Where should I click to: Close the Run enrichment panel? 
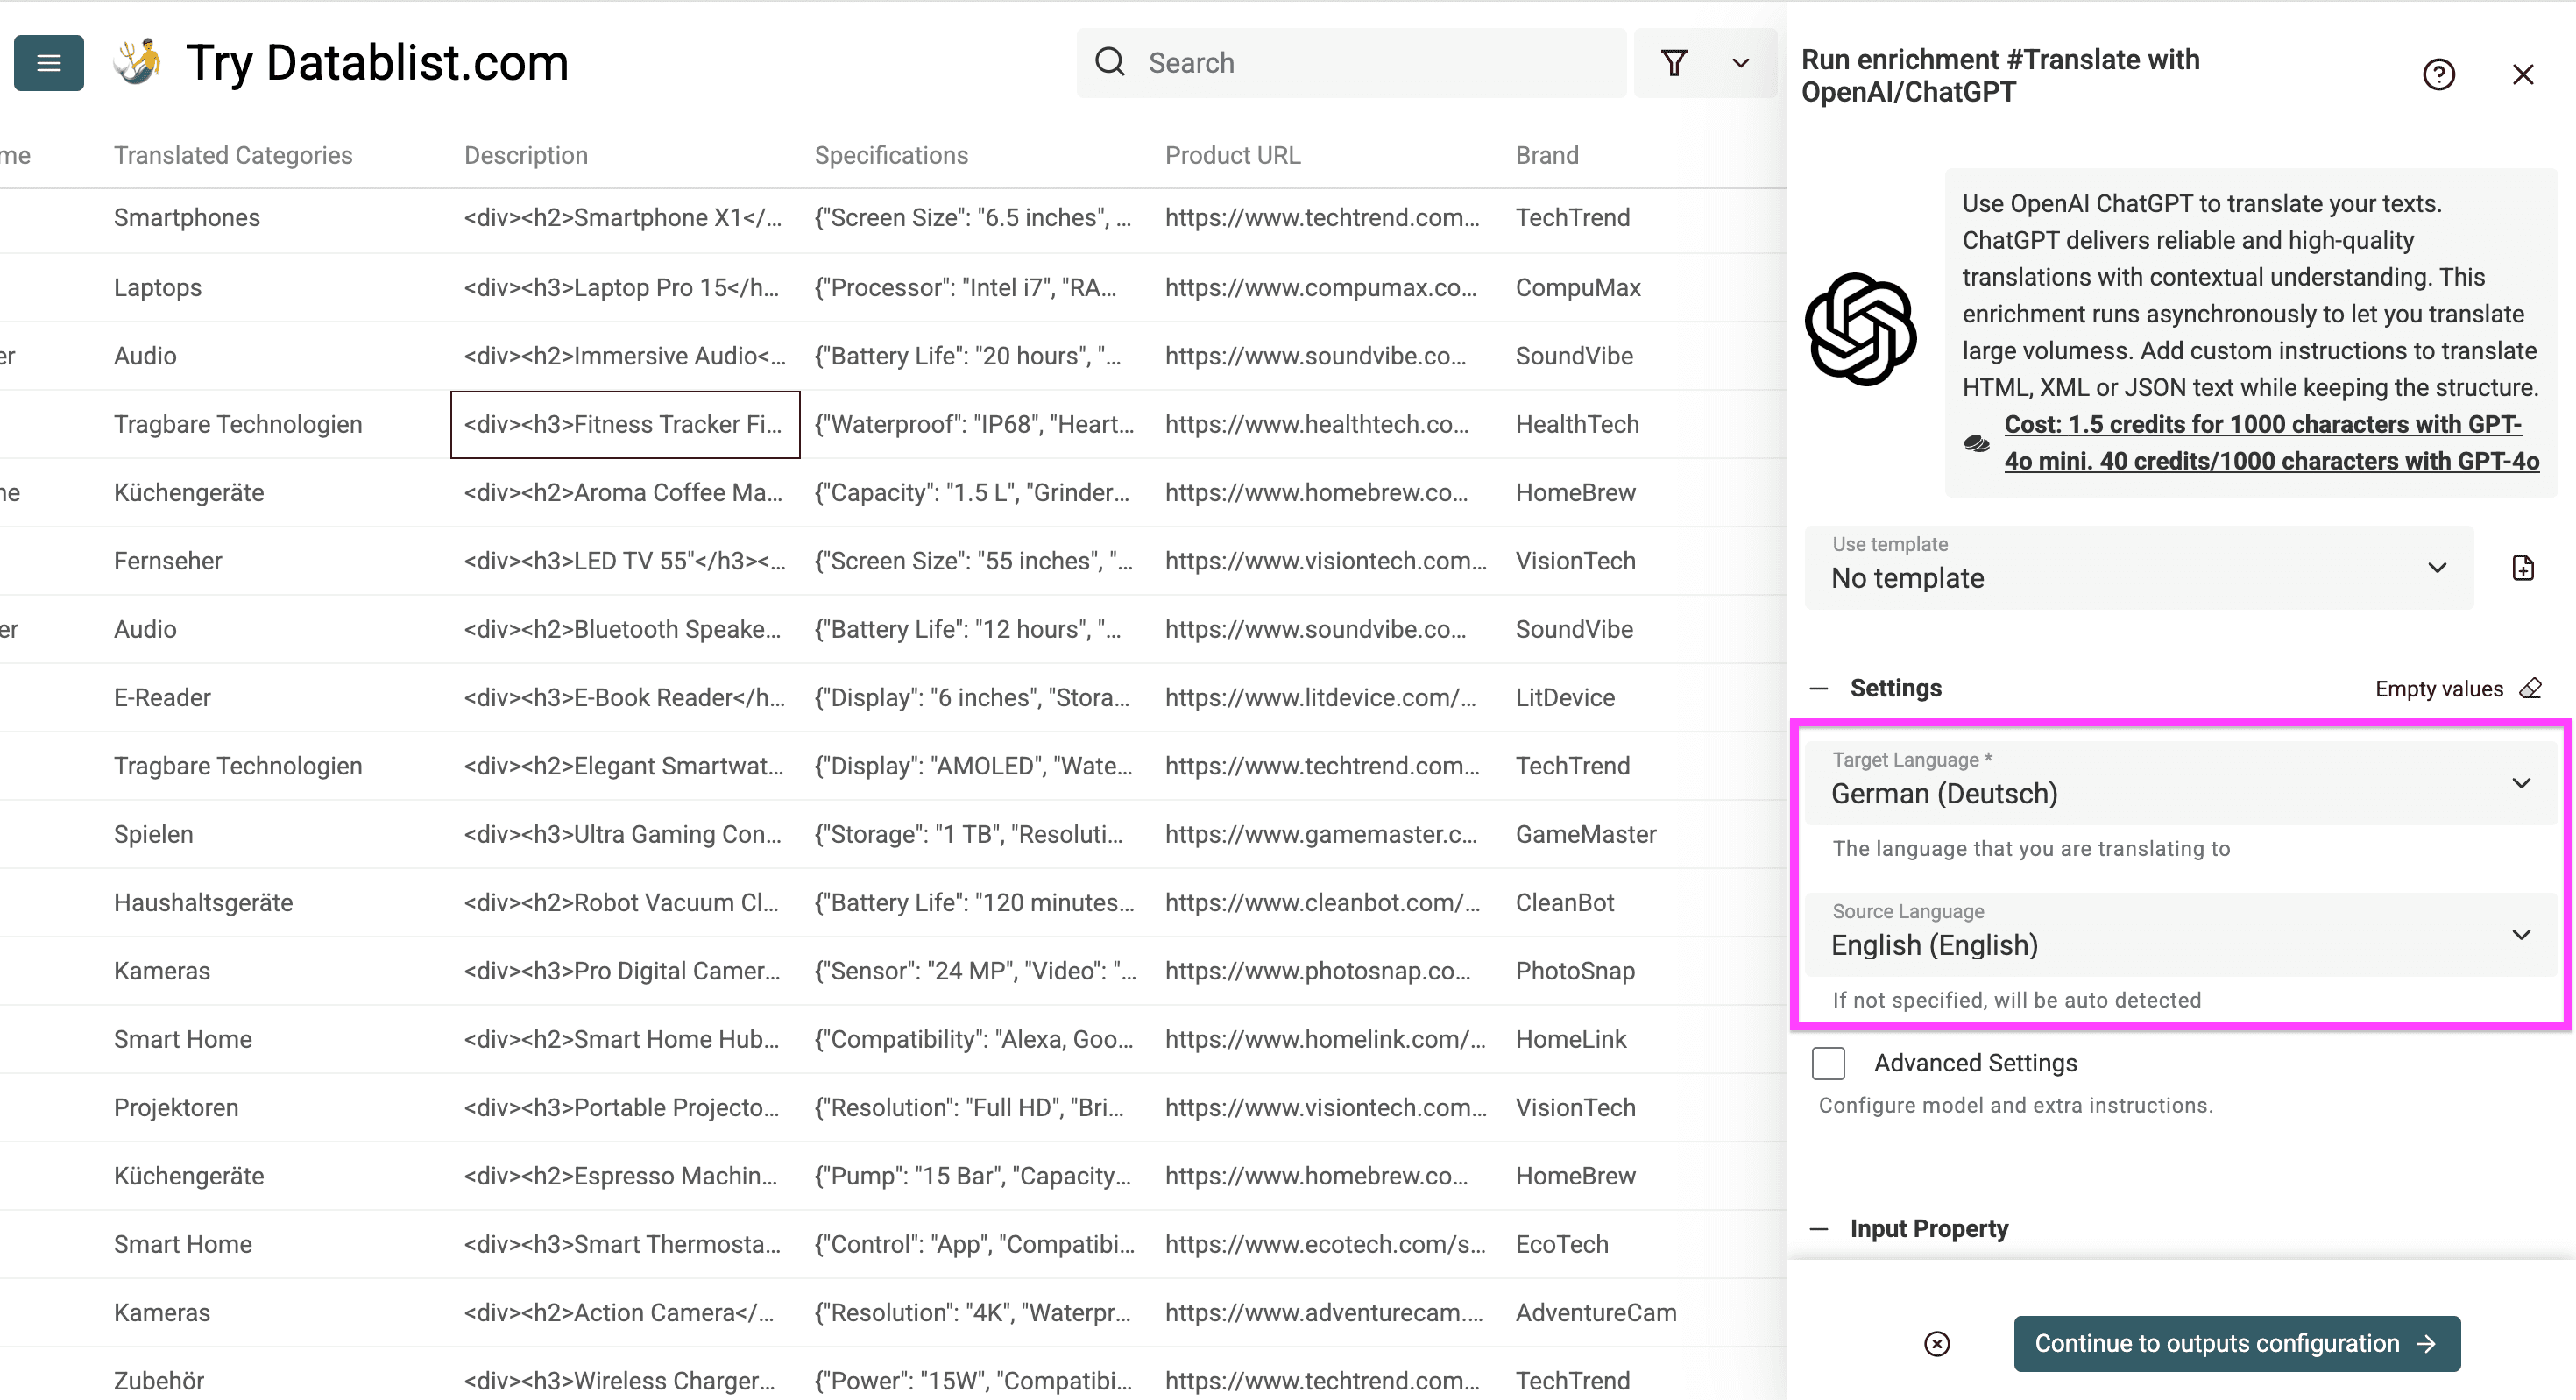[2524, 74]
